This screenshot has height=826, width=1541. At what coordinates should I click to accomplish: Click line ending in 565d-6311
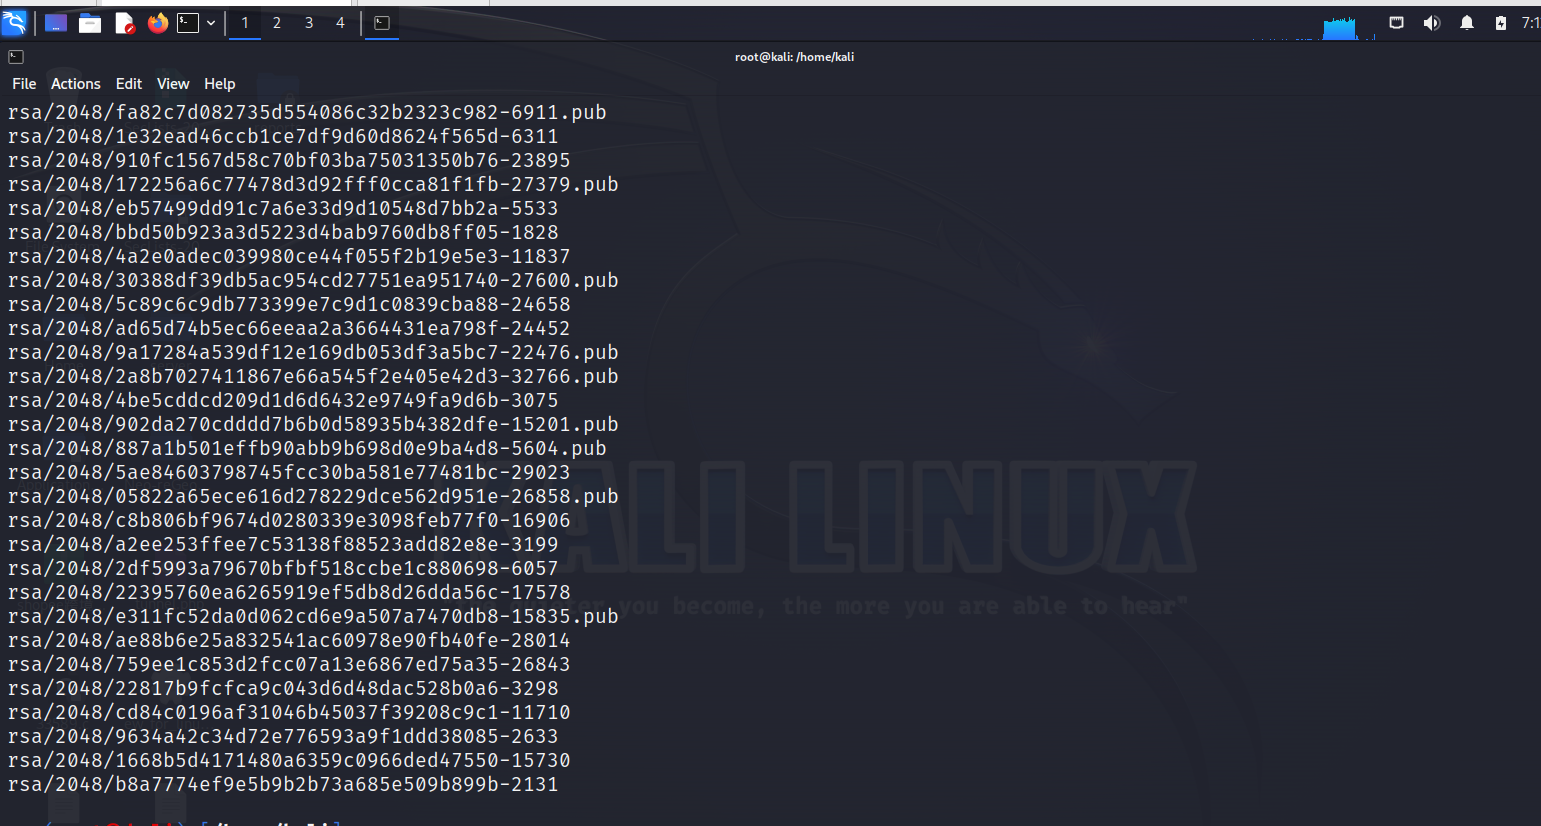(x=283, y=136)
